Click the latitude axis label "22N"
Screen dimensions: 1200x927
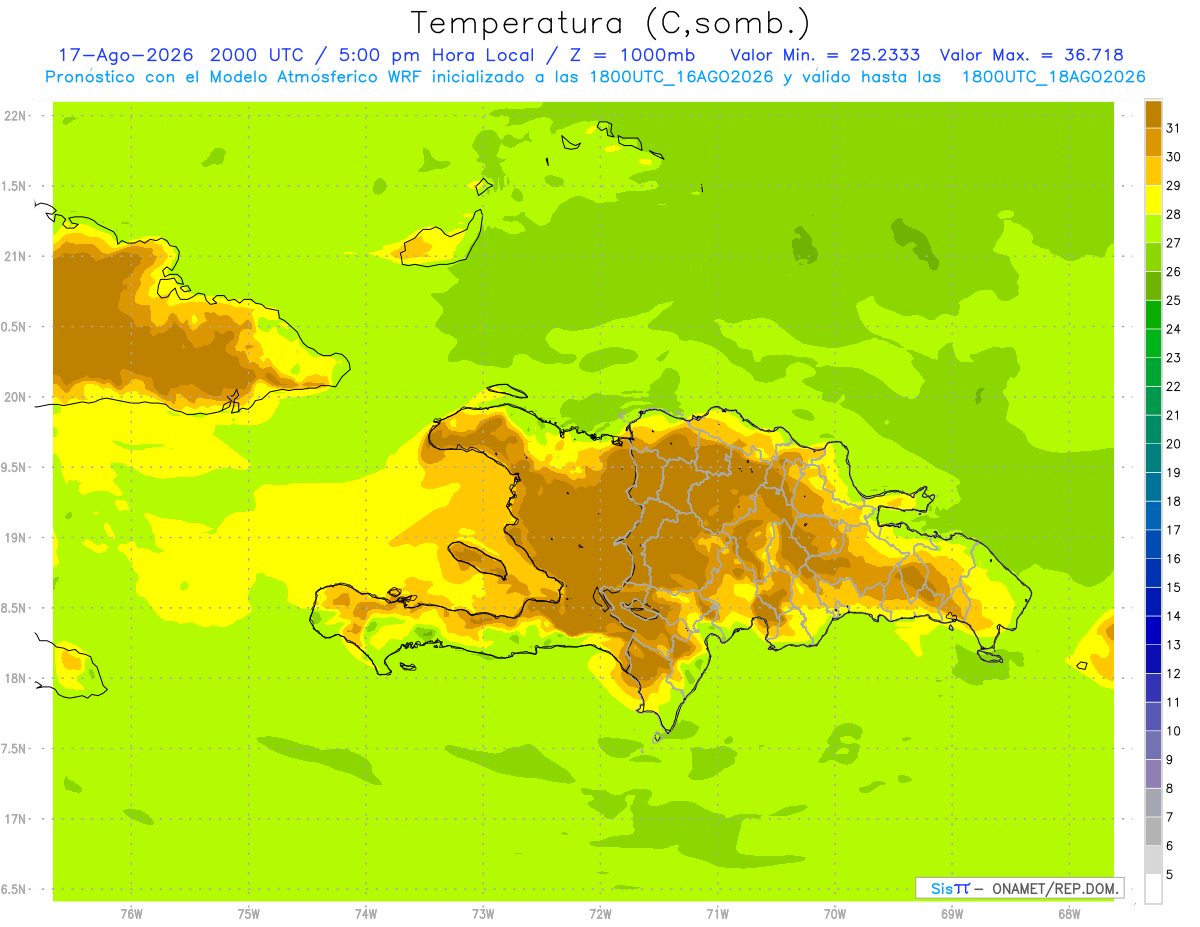point(16,116)
